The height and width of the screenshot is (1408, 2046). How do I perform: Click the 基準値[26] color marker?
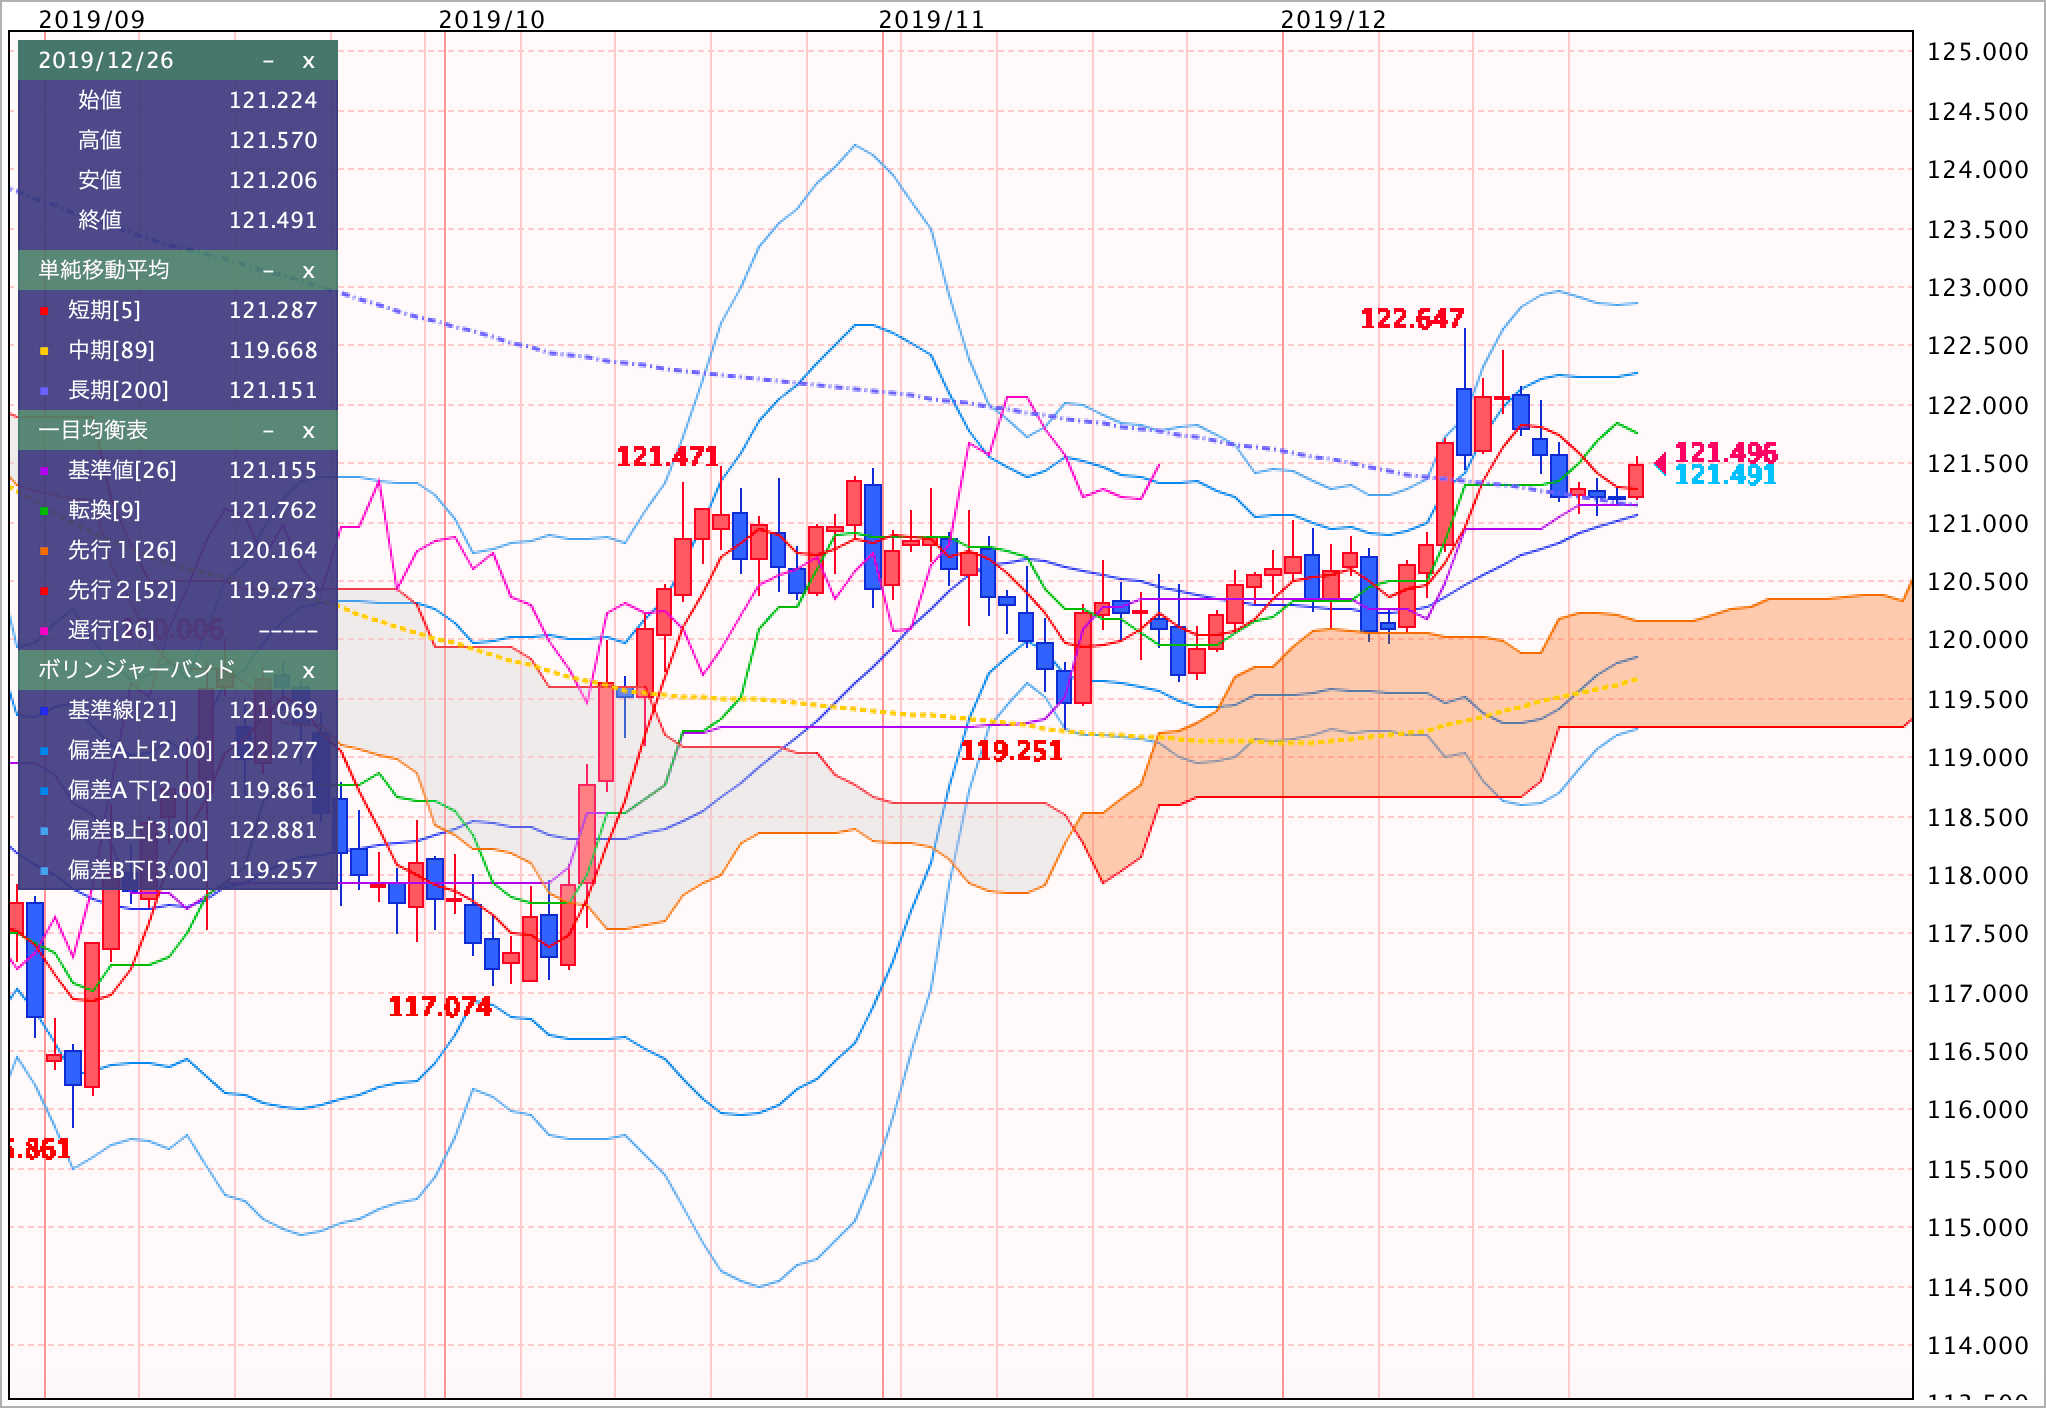point(43,471)
